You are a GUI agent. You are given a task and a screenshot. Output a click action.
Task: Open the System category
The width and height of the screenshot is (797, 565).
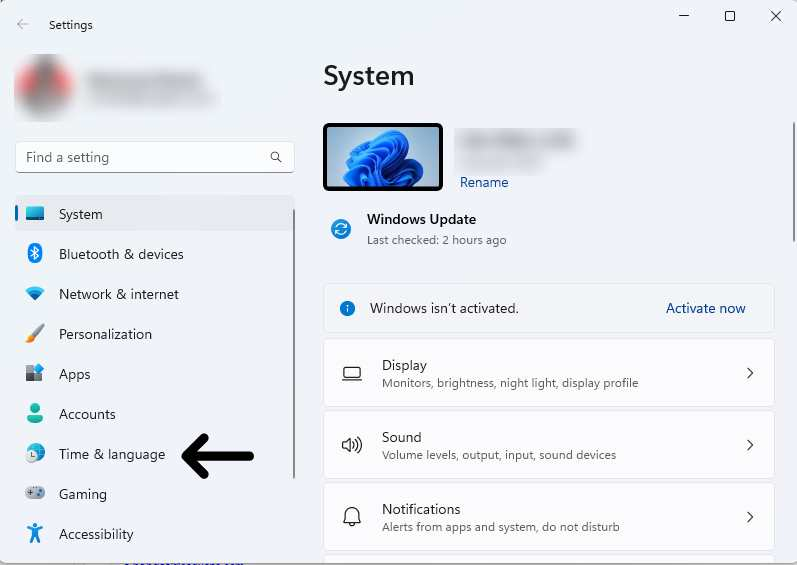pyautogui.click(x=155, y=214)
